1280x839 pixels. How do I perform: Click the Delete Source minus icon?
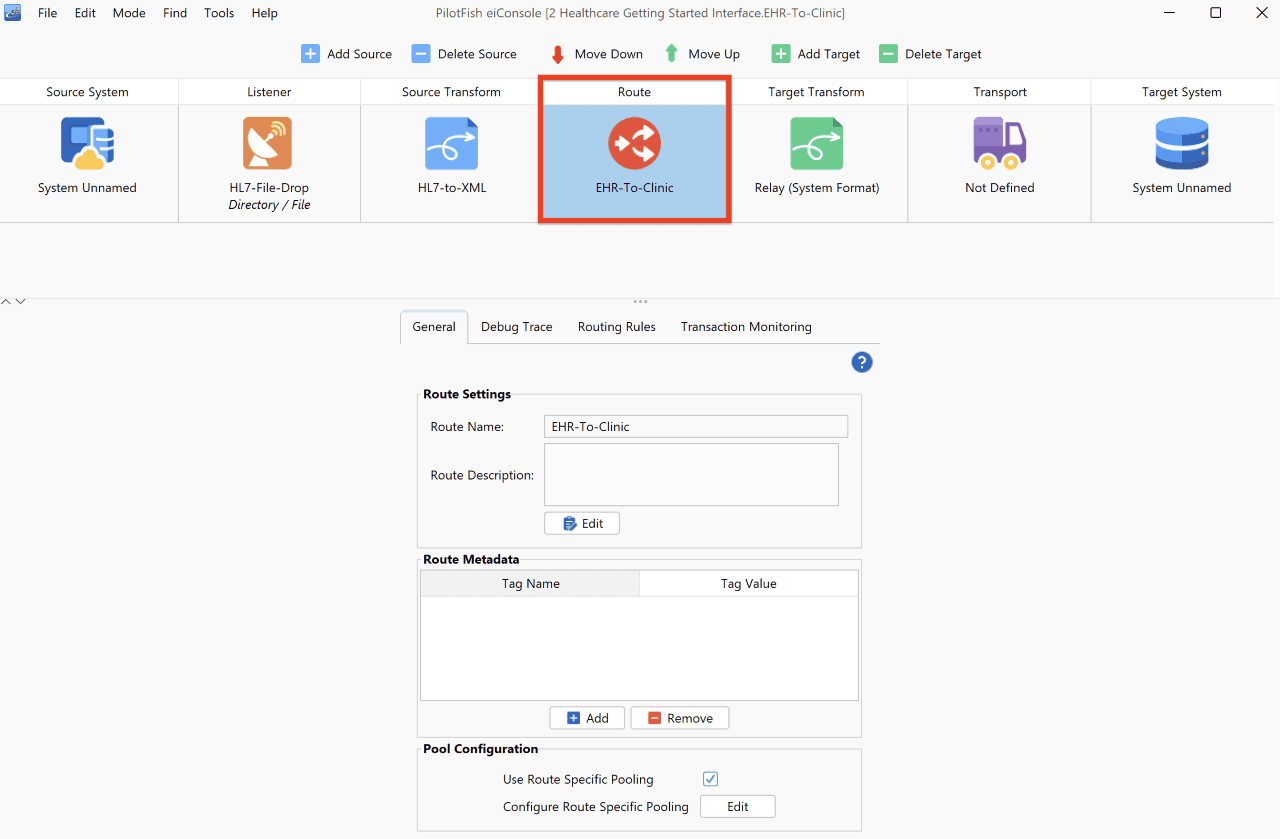[x=421, y=54]
